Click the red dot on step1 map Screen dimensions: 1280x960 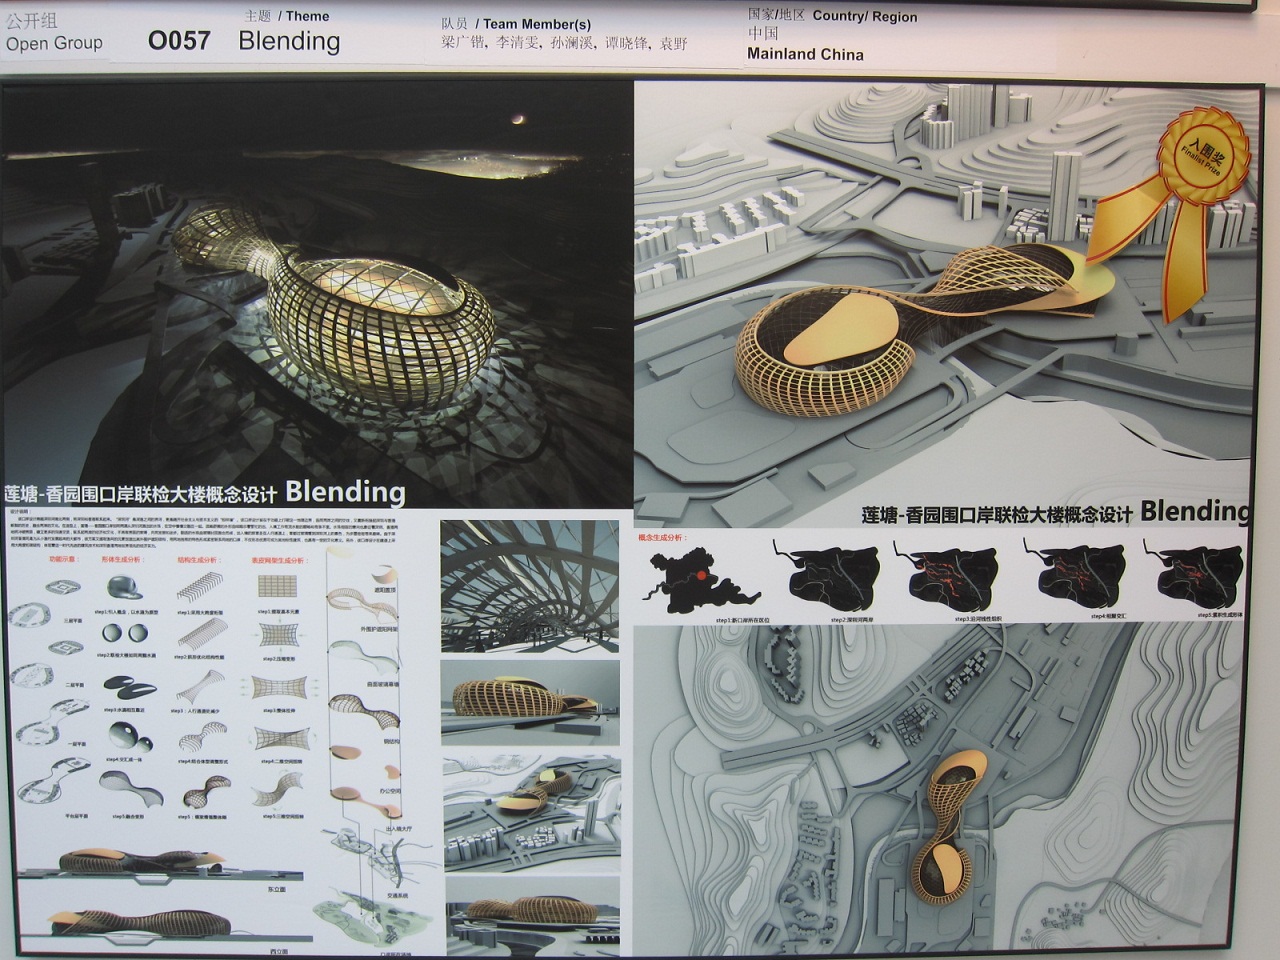coord(702,574)
